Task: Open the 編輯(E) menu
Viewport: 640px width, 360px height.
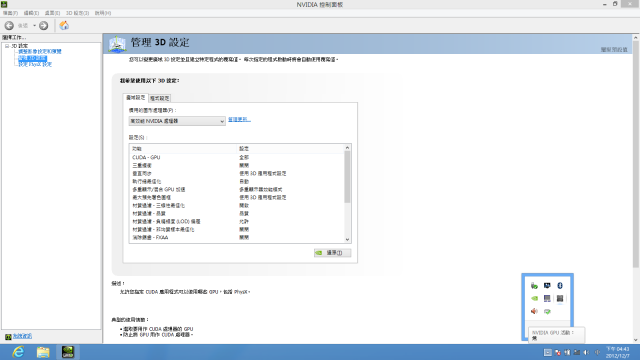Action: pos(31,13)
